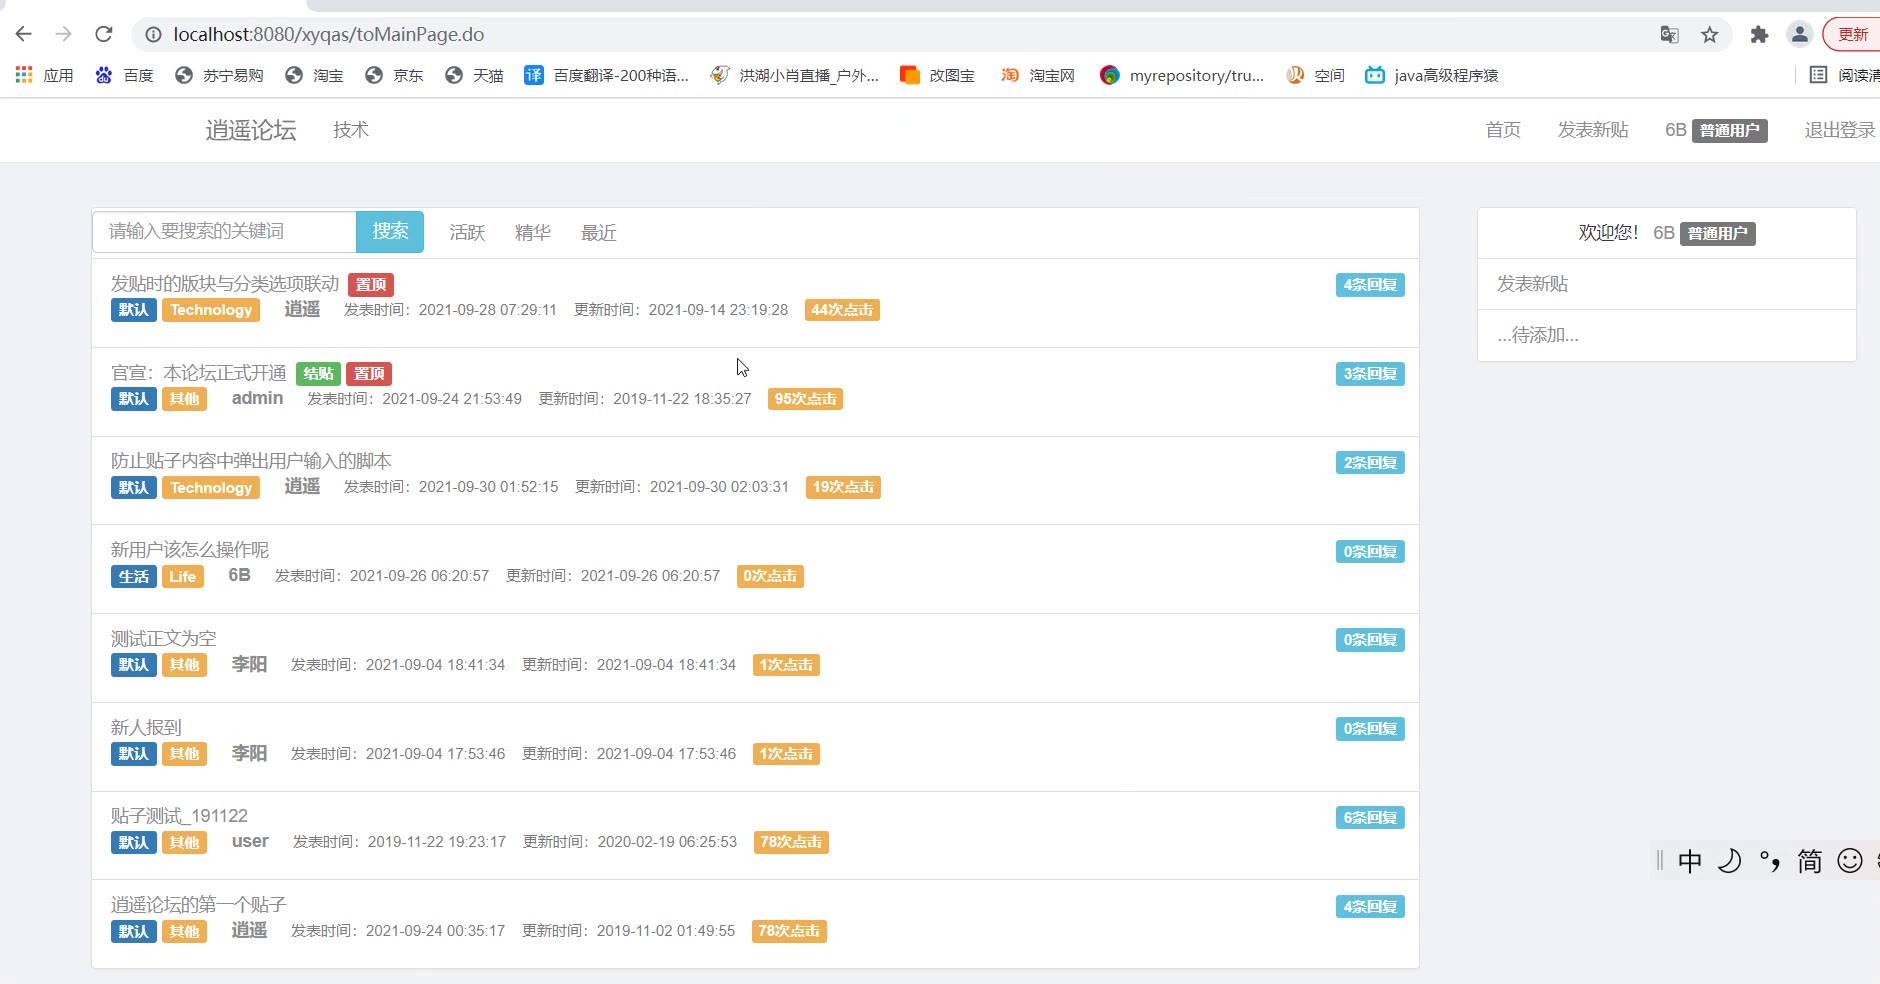Open the 百度 bookmark

point(124,75)
